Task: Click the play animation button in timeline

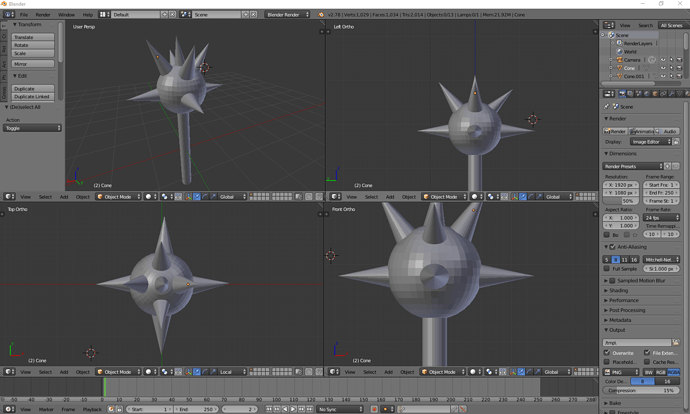Action: click(293, 409)
